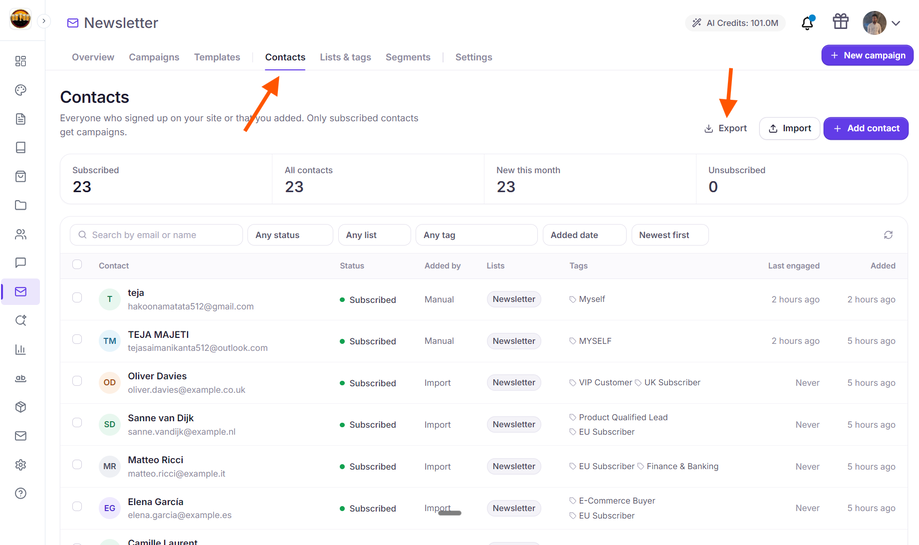Check the box for Sanne van Dijk
The width and height of the screenshot is (919, 545).
click(77, 423)
